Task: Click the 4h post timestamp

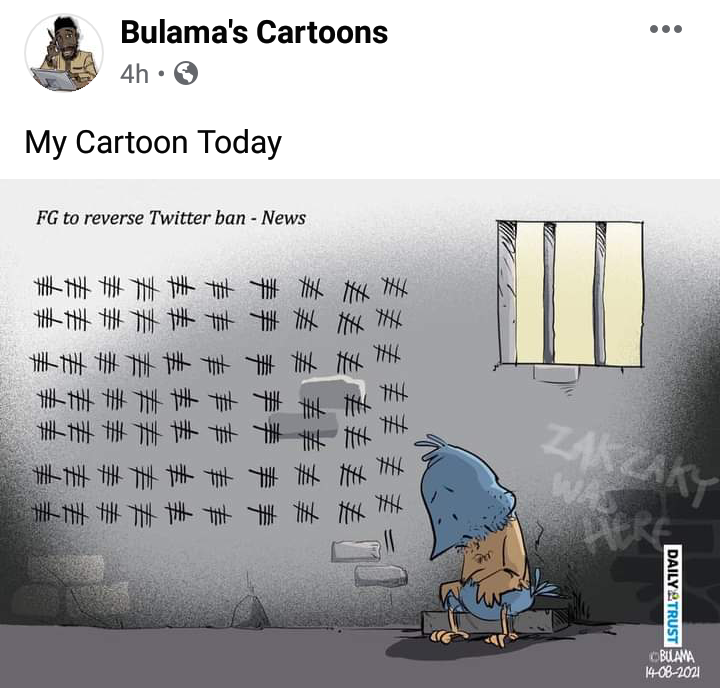Action: tap(134, 73)
